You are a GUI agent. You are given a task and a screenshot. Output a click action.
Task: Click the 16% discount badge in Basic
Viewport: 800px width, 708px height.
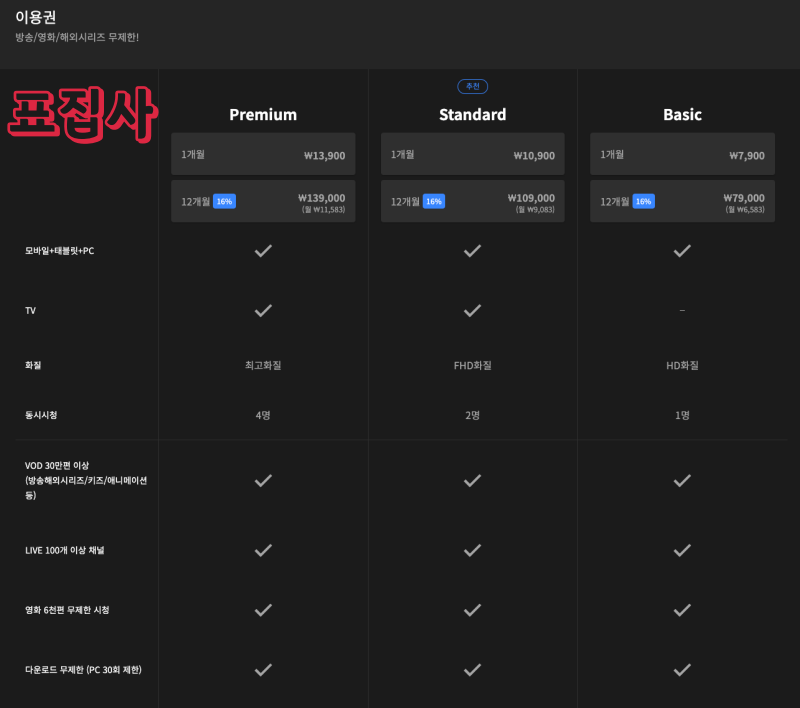tap(643, 201)
